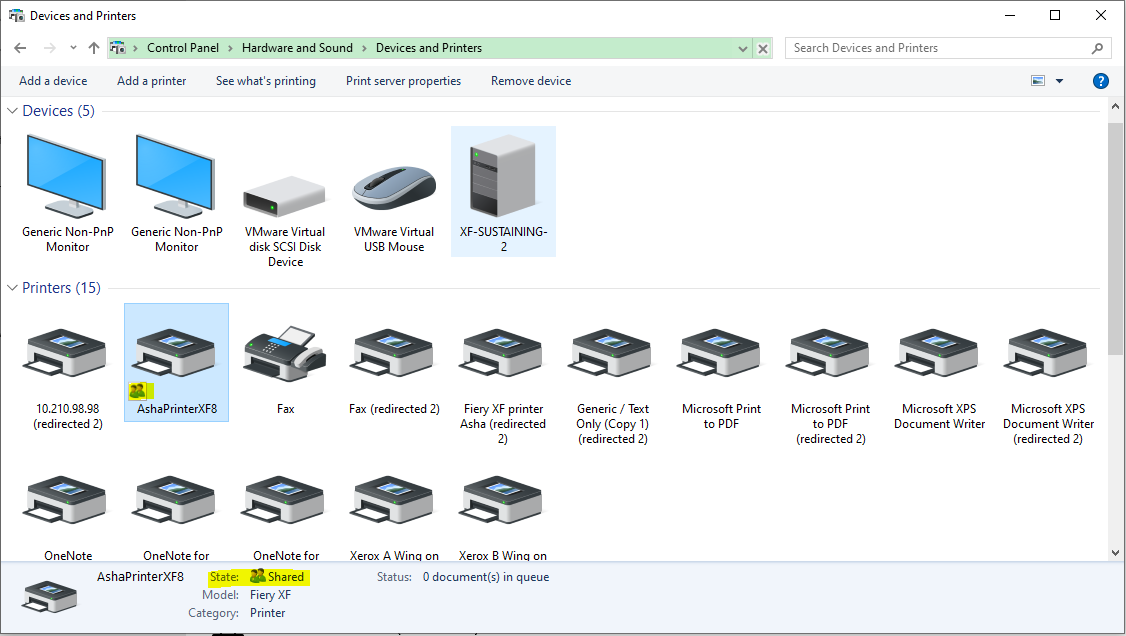Select Fiery XF printer Asha (redirected 2)

click(503, 376)
